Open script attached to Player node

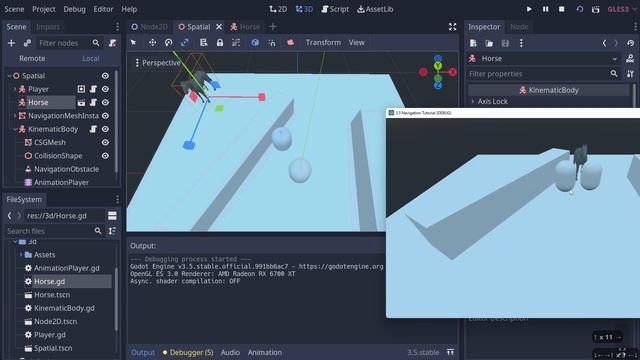click(x=93, y=89)
